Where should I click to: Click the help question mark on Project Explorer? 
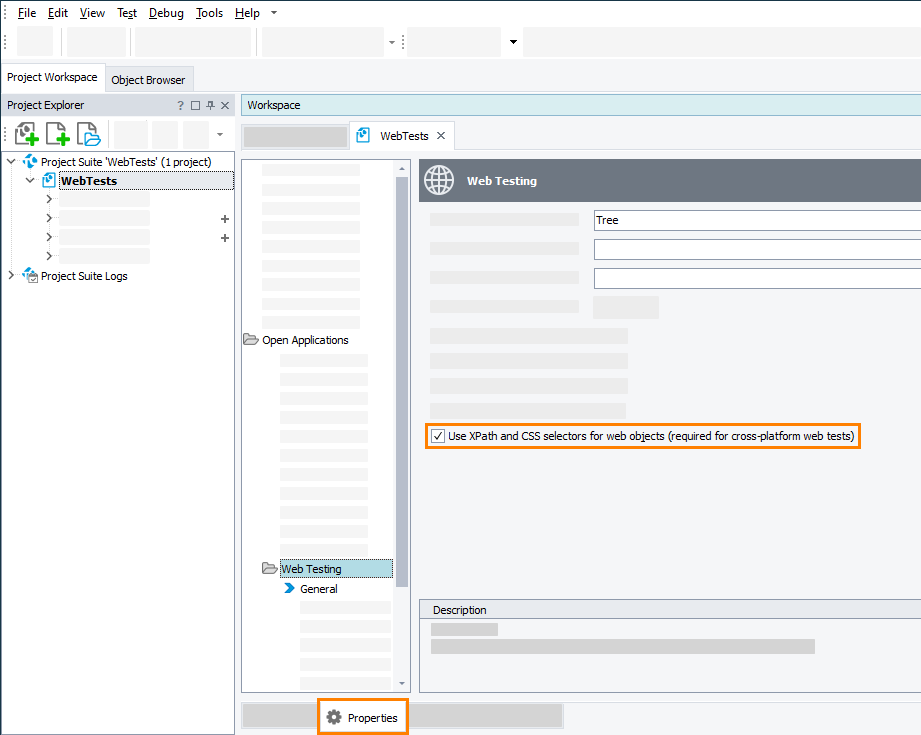pos(179,105)
